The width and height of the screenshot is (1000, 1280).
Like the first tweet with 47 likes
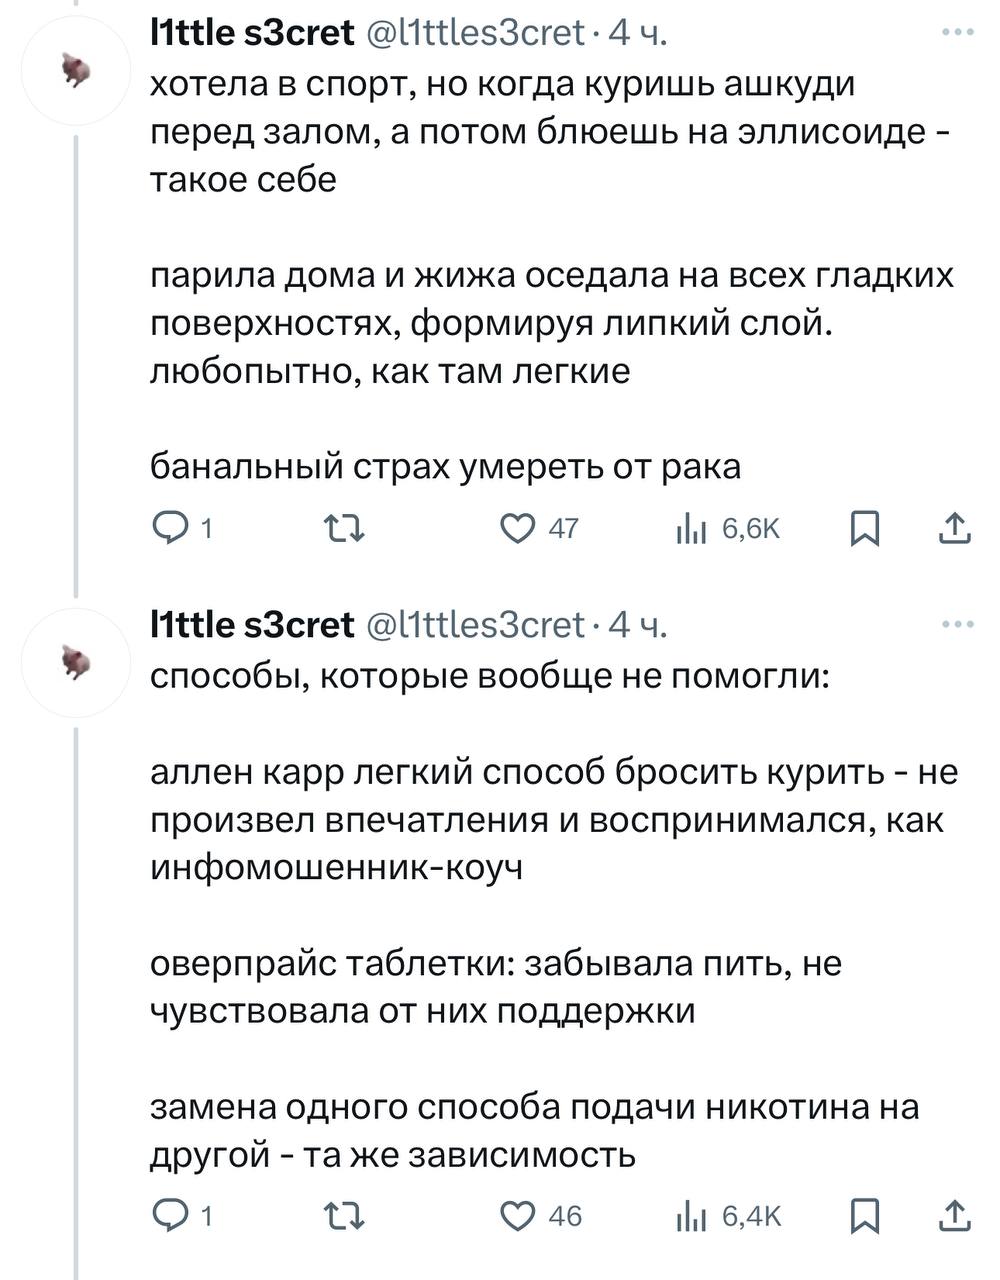(x=519, y=527)
